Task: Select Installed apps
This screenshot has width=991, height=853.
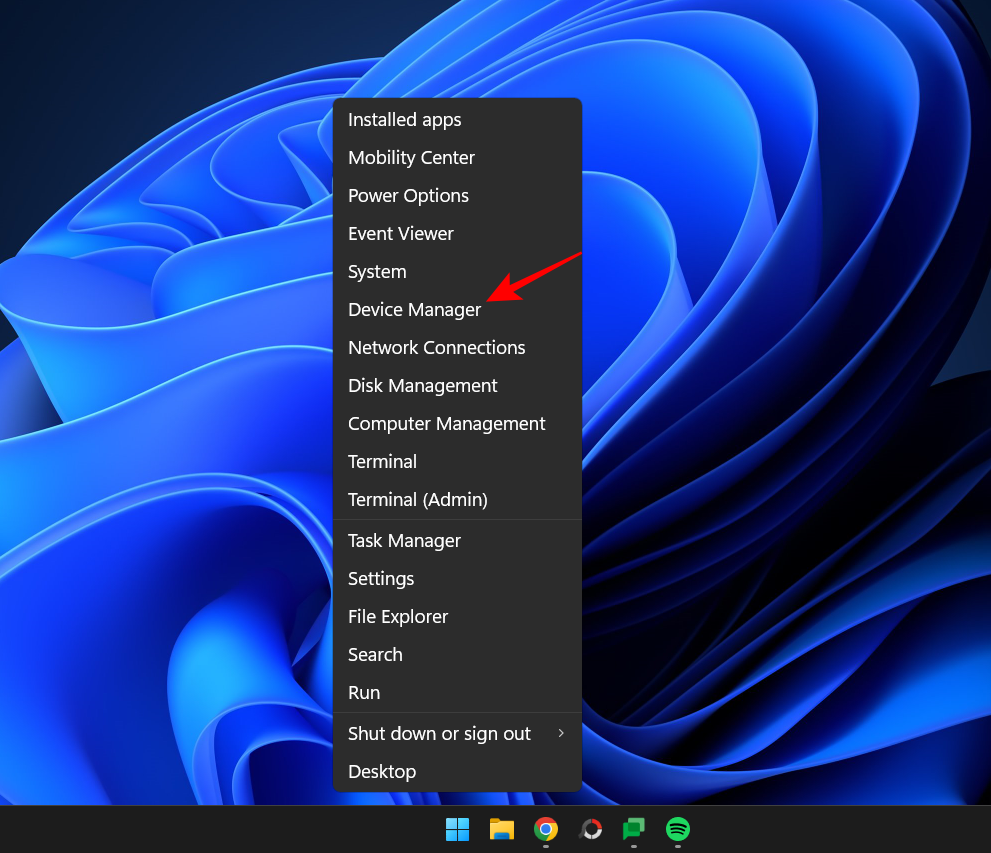Action: coord(404,119)
